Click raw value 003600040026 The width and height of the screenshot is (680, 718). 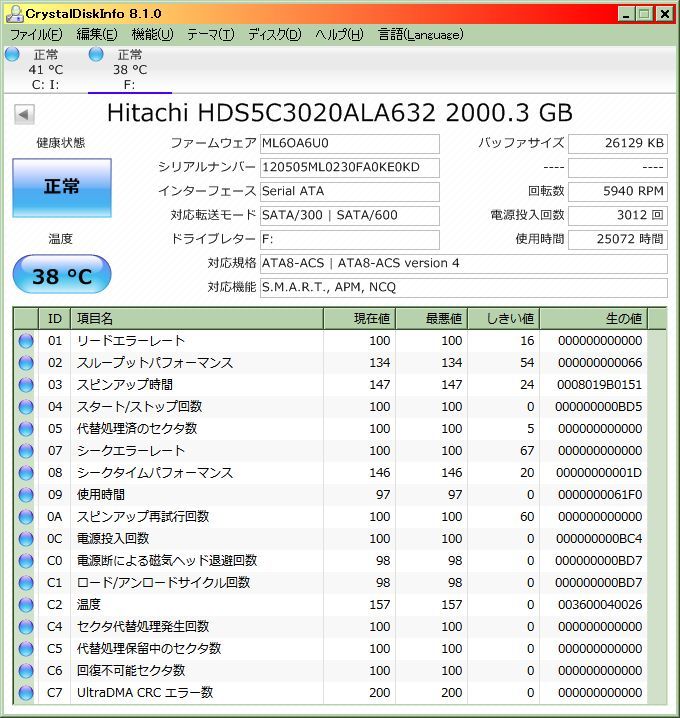[x=600, y=604]
